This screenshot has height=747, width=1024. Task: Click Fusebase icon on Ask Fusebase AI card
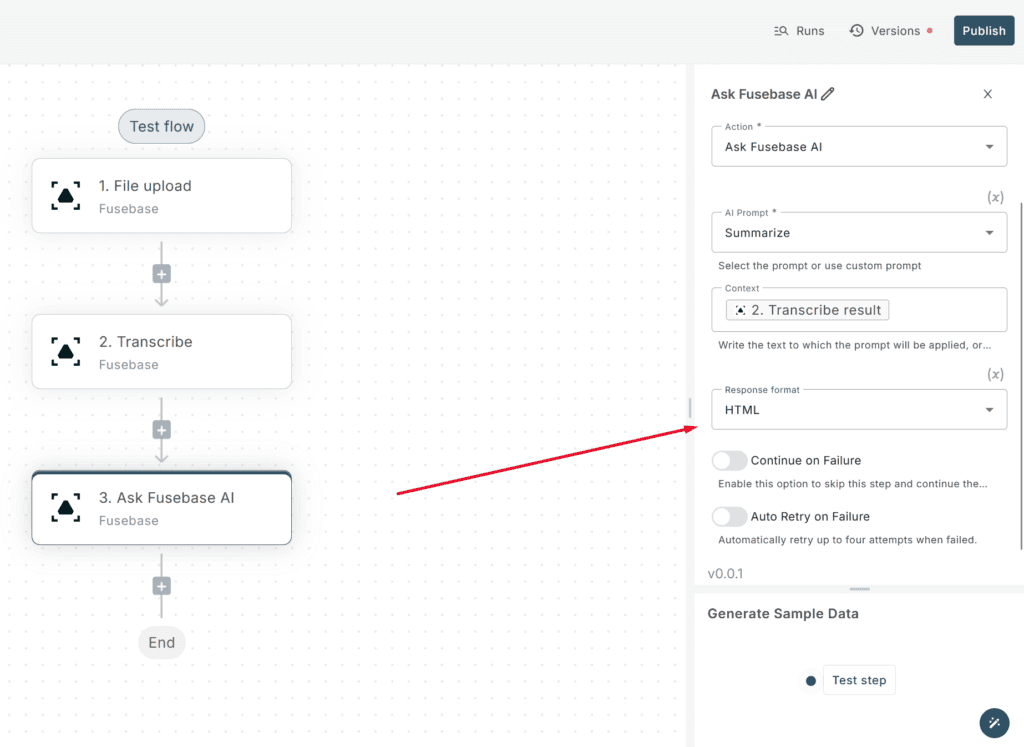(x=66, y=508)
